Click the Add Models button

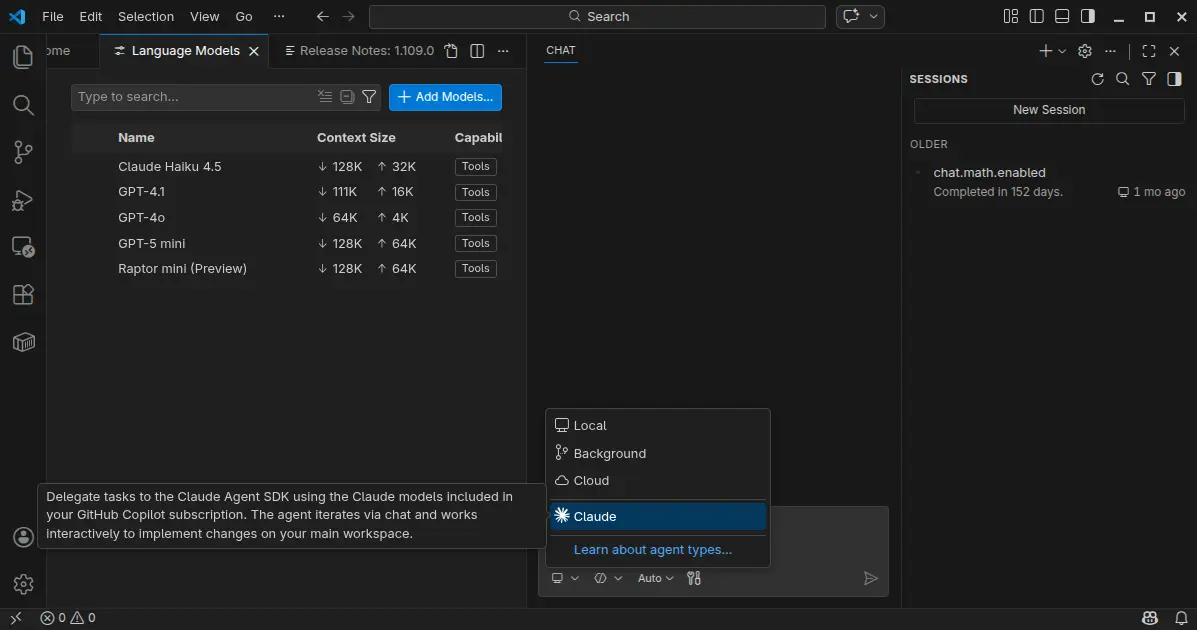point(445,97)
